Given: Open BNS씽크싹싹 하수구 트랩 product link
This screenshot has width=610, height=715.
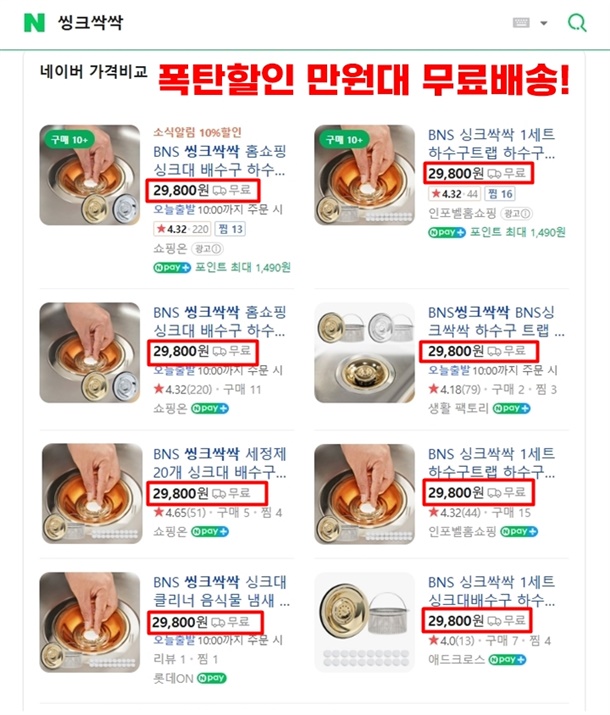Looking at the screenshot, I should tap(496, 321).
